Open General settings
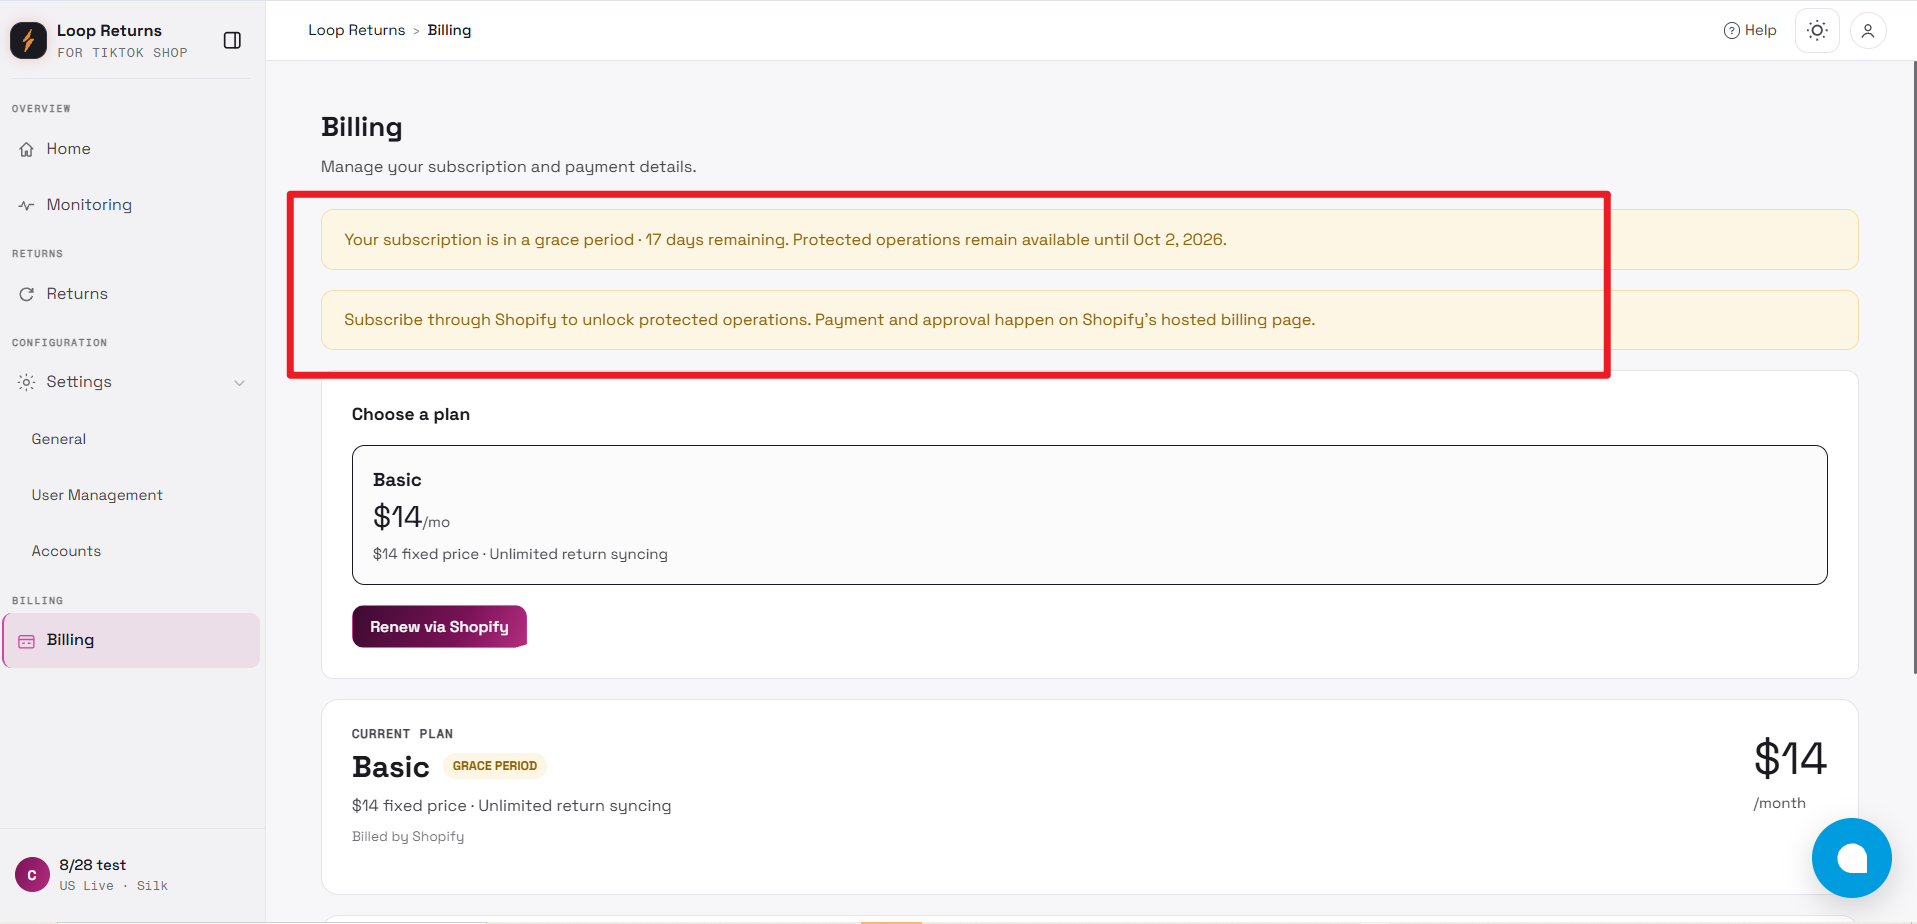 59,439
